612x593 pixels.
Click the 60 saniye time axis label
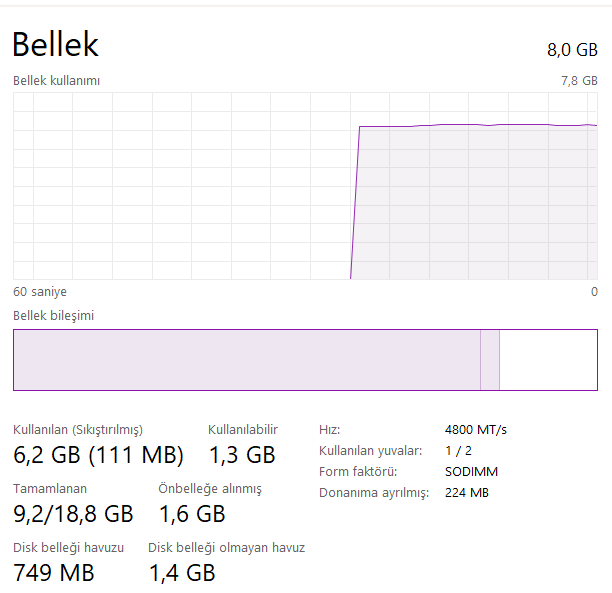[x=40, y=292]
